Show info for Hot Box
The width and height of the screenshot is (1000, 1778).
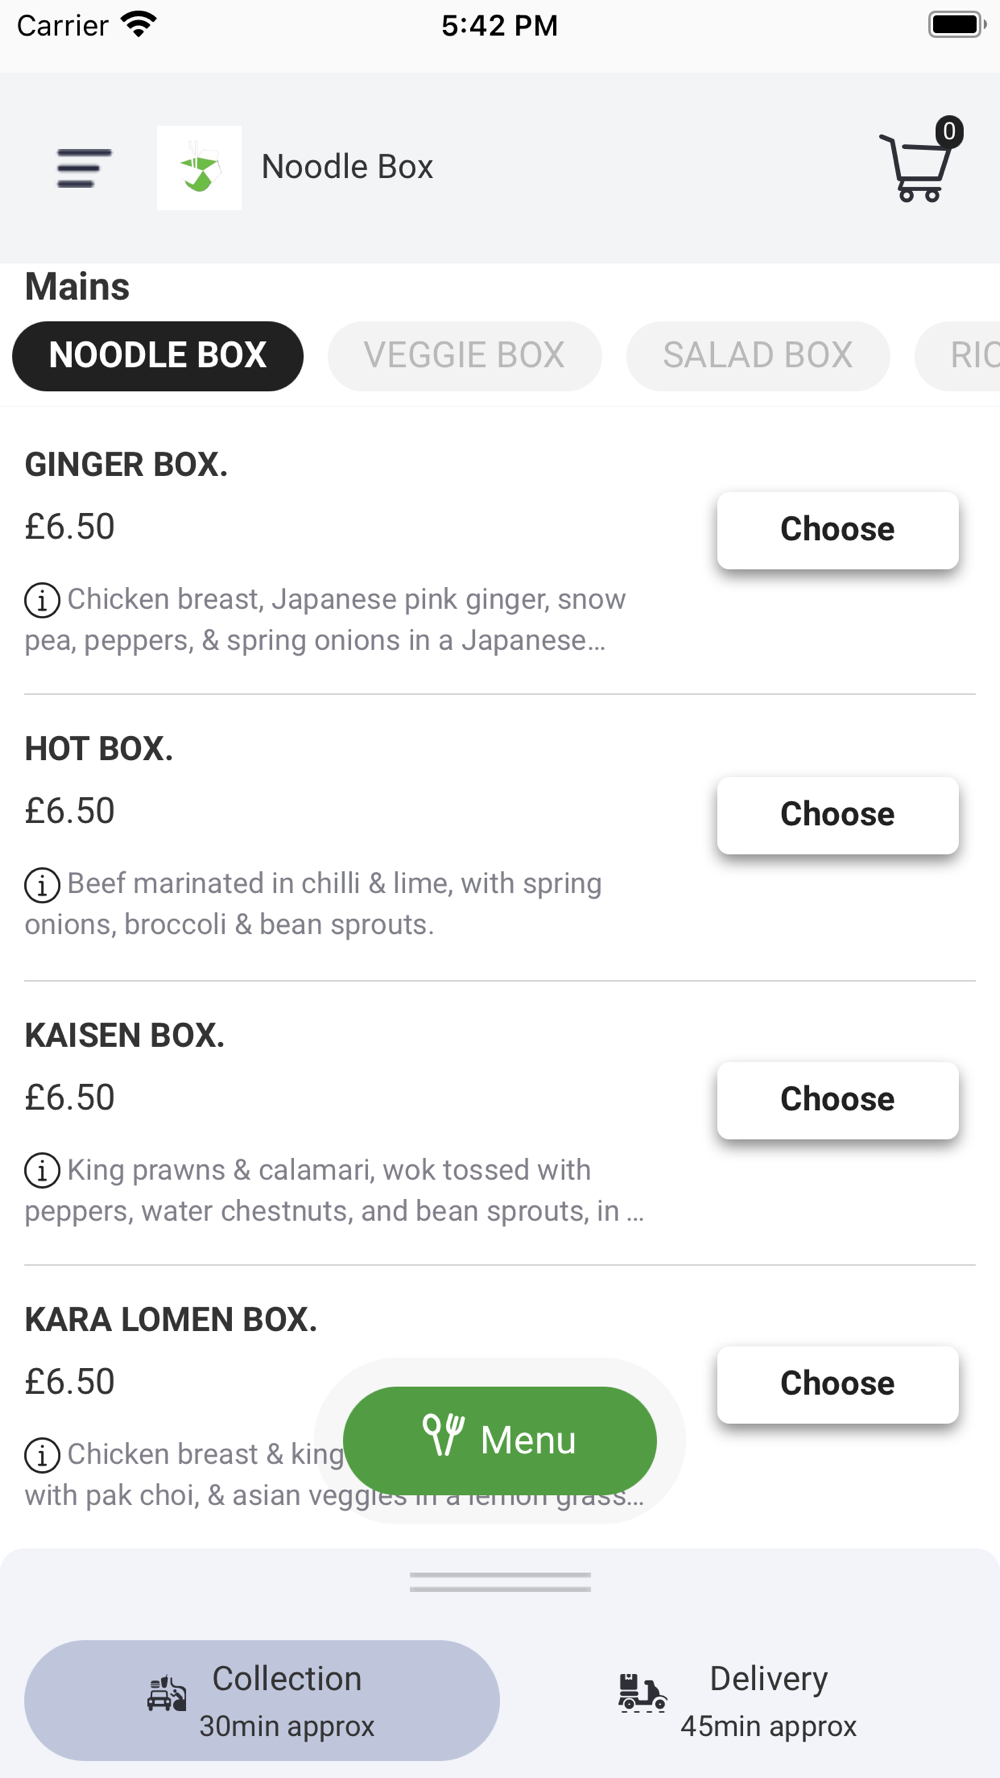click(x=42, y=885)
